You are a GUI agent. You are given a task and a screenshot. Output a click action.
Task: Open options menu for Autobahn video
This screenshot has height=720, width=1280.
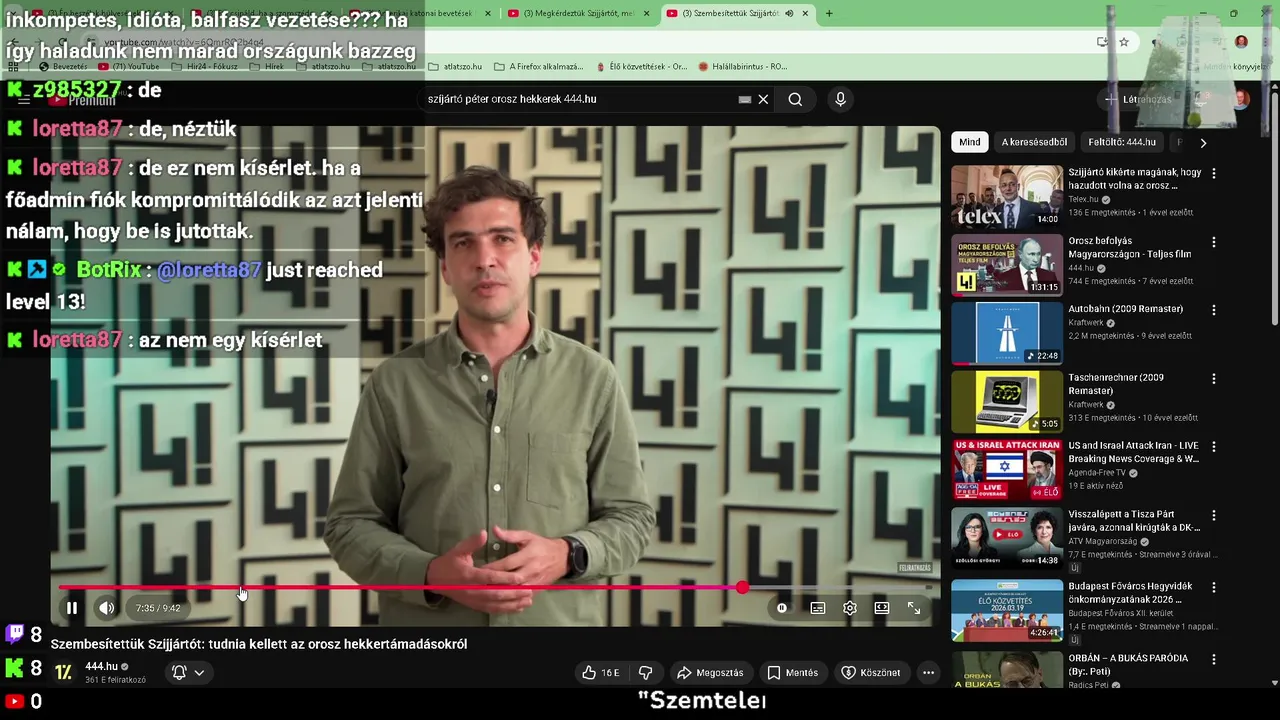tap(1214, 310)
